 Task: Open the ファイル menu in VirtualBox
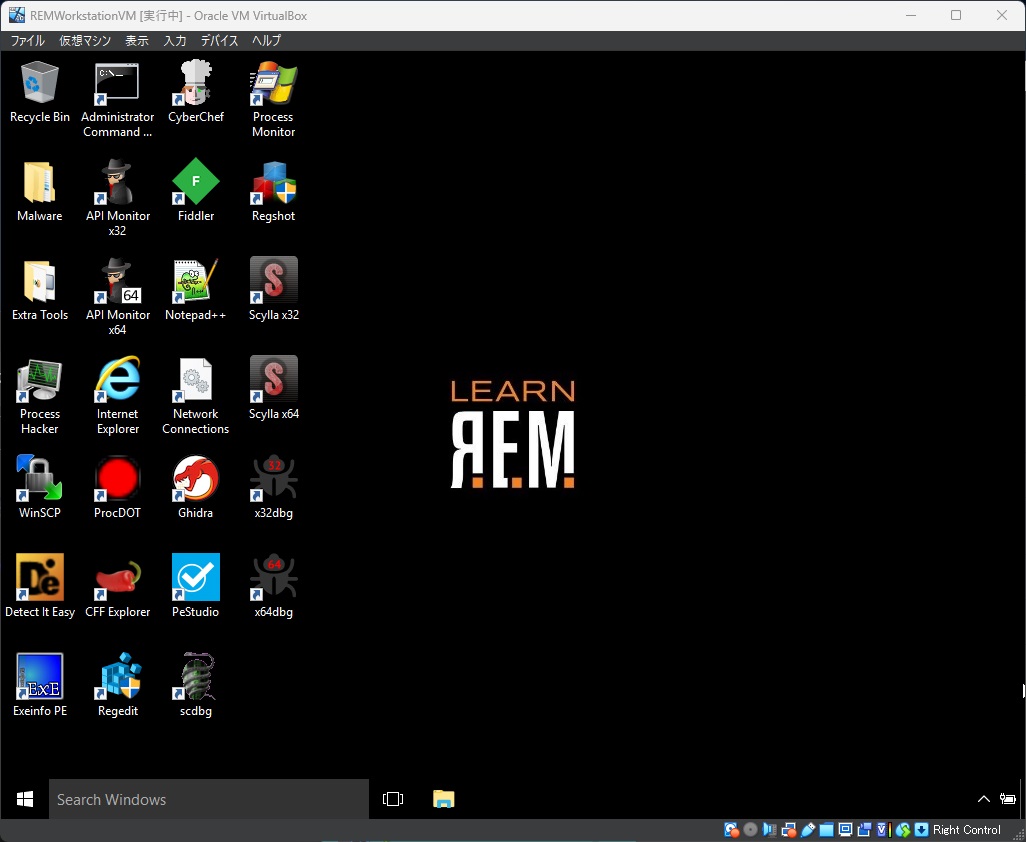[x=27, y=41]
